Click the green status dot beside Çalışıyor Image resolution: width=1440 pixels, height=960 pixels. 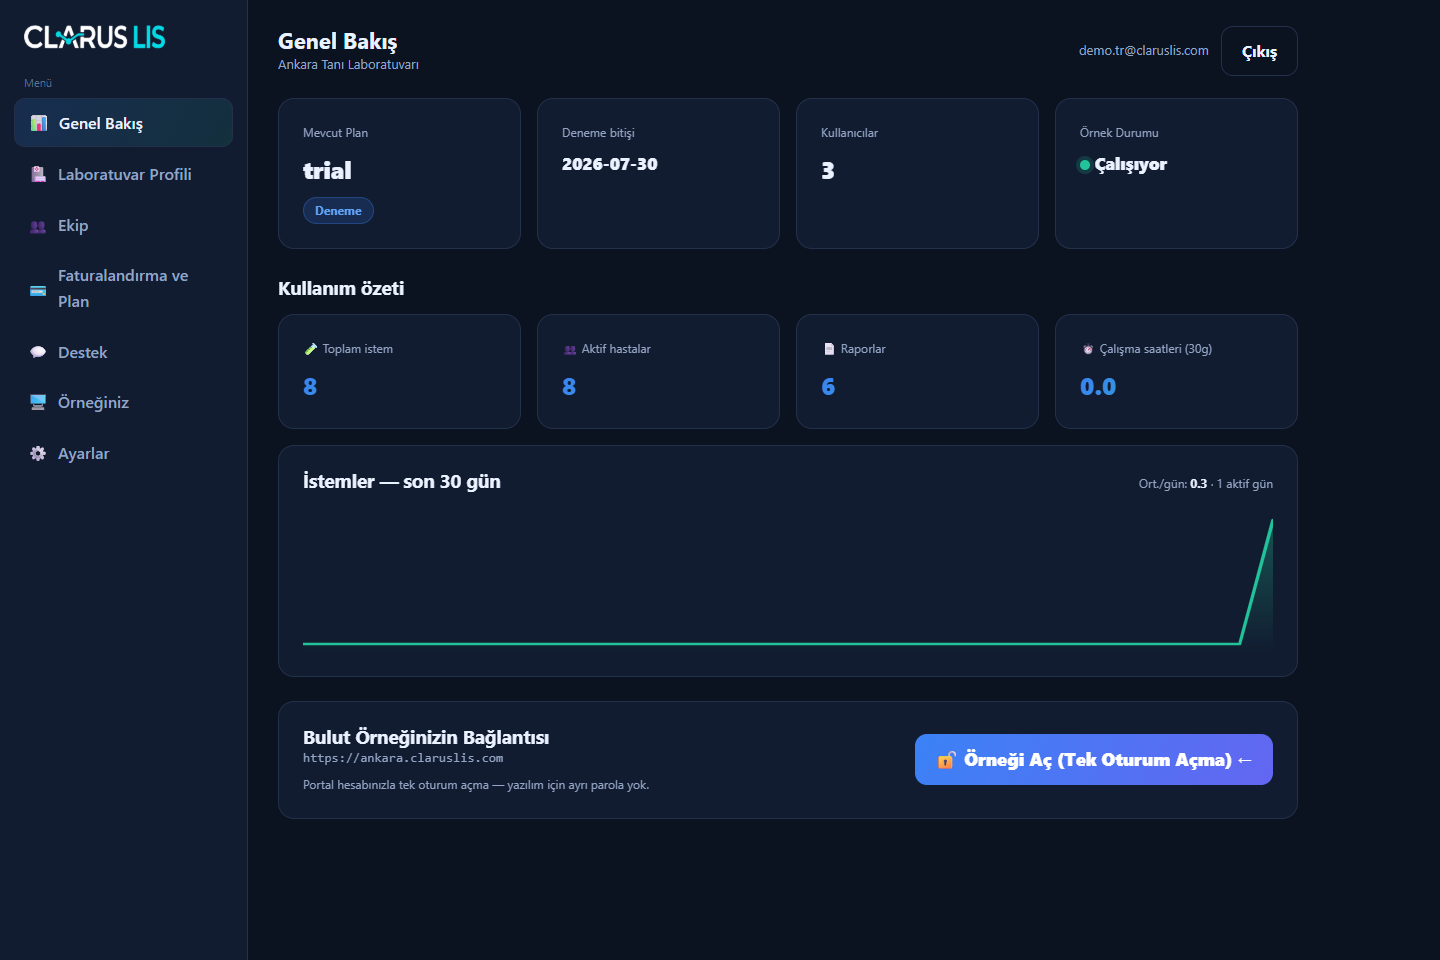click(1085, 165)
